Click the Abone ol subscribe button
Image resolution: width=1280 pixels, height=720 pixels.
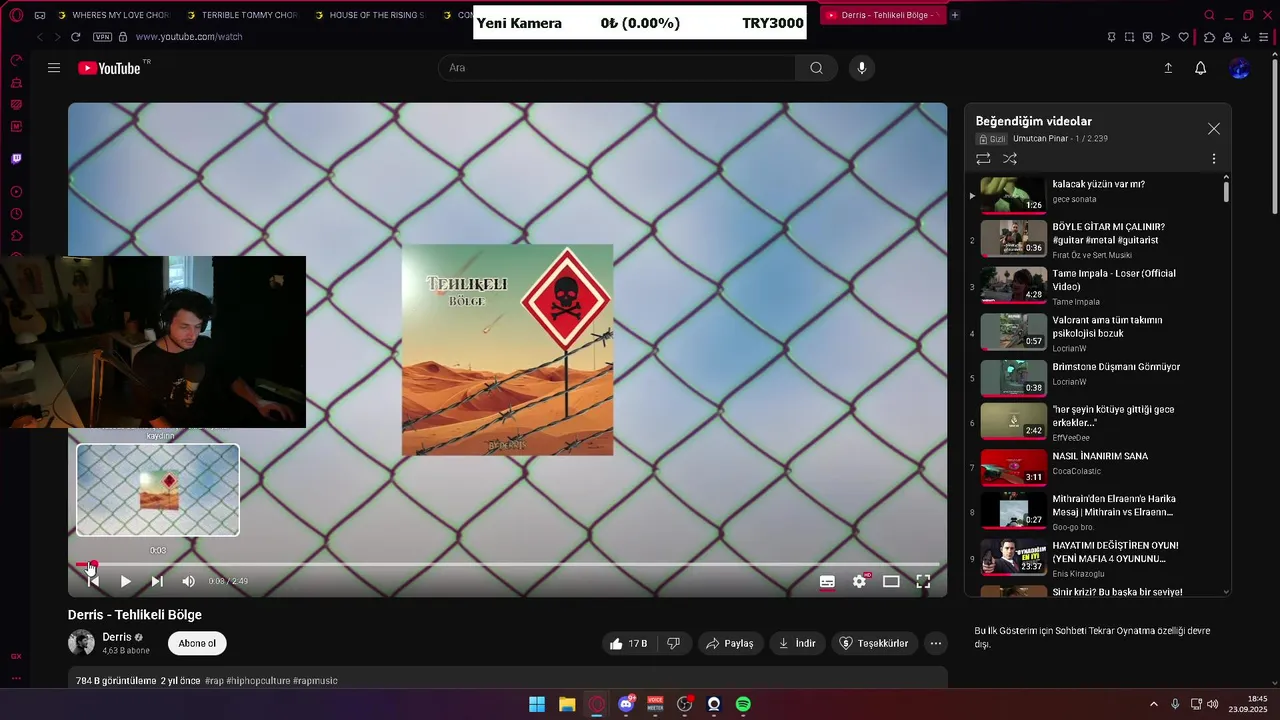[197, 643]
